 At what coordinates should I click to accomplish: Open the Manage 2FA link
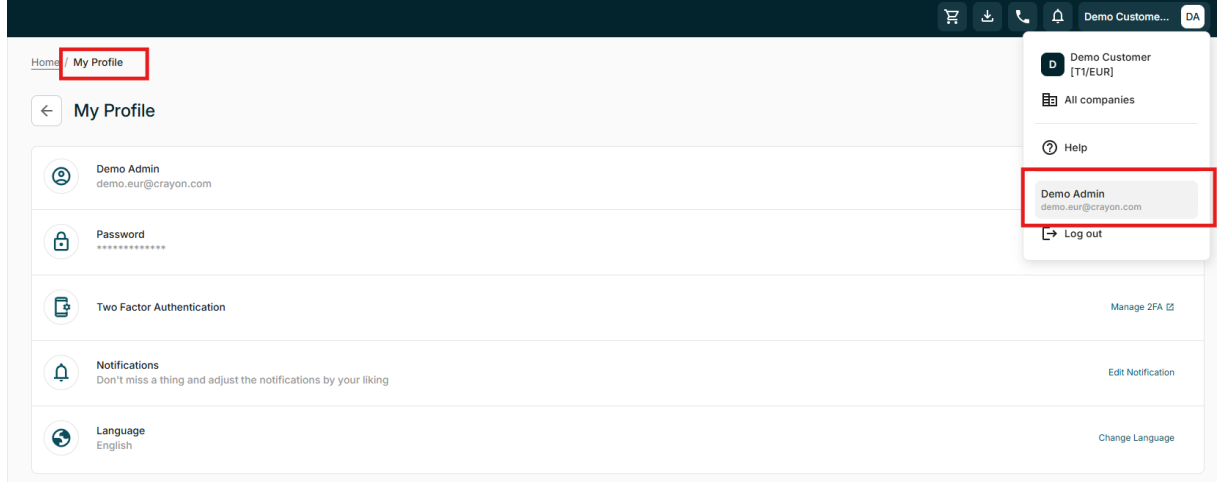pyautogui.click(x=1142, y=307)
